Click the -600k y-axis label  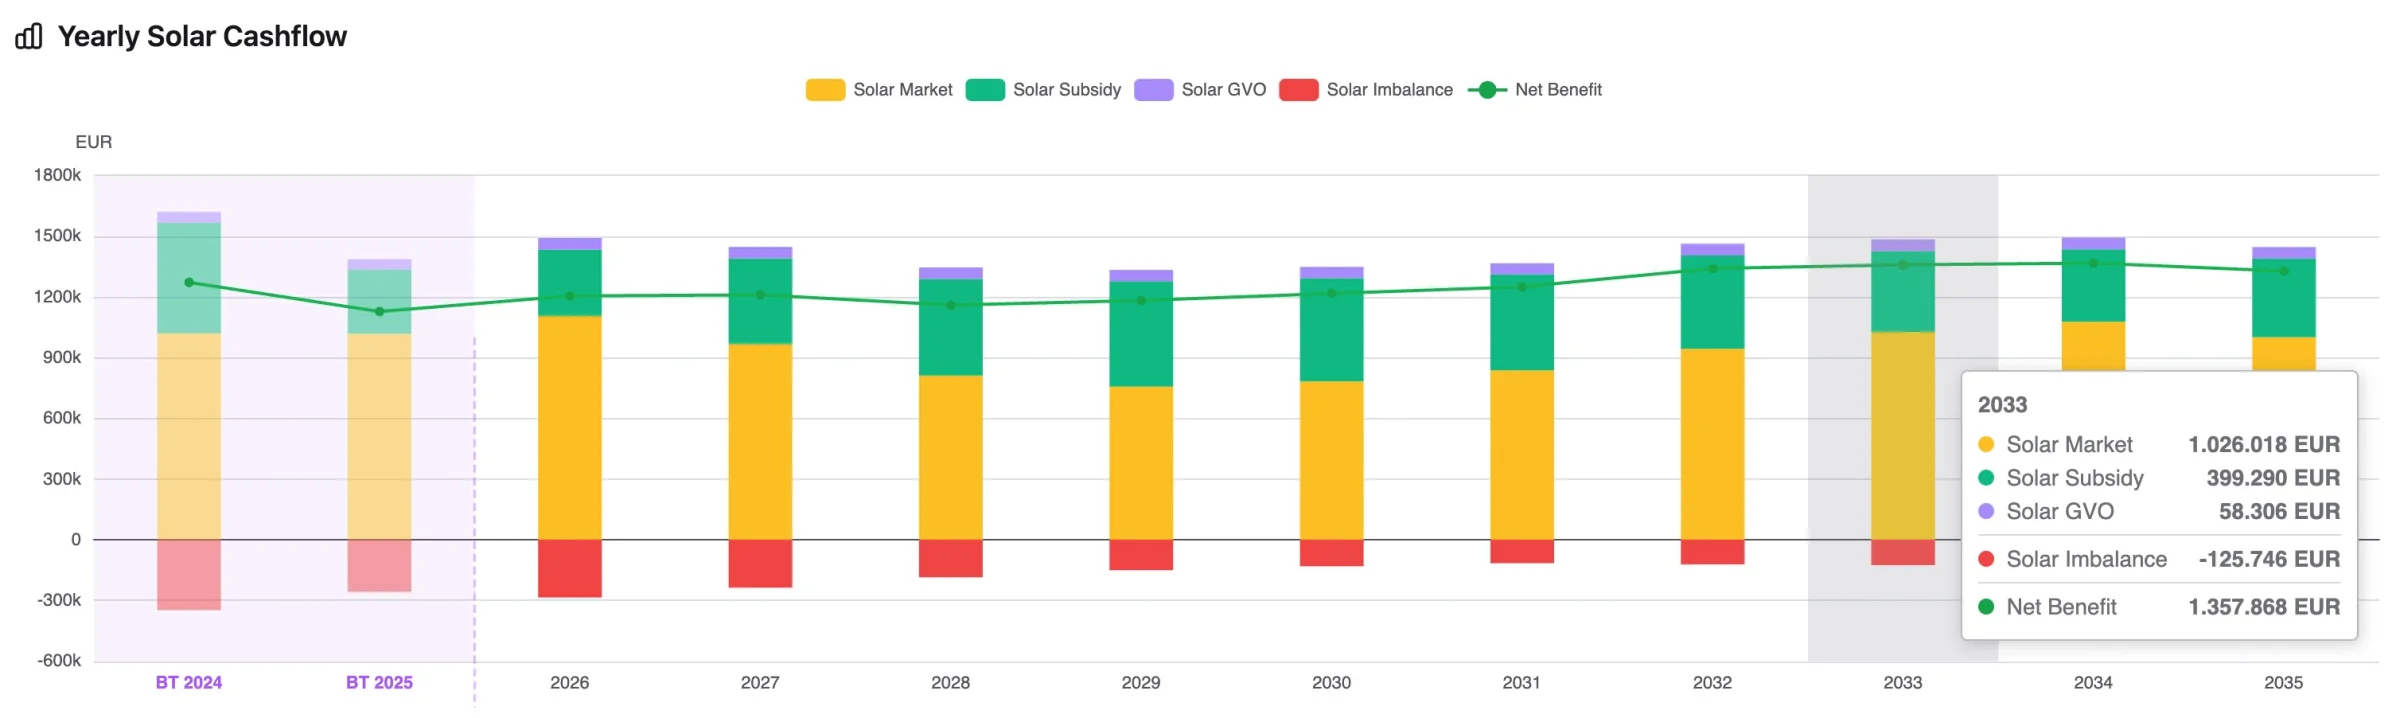coord(59,661)
